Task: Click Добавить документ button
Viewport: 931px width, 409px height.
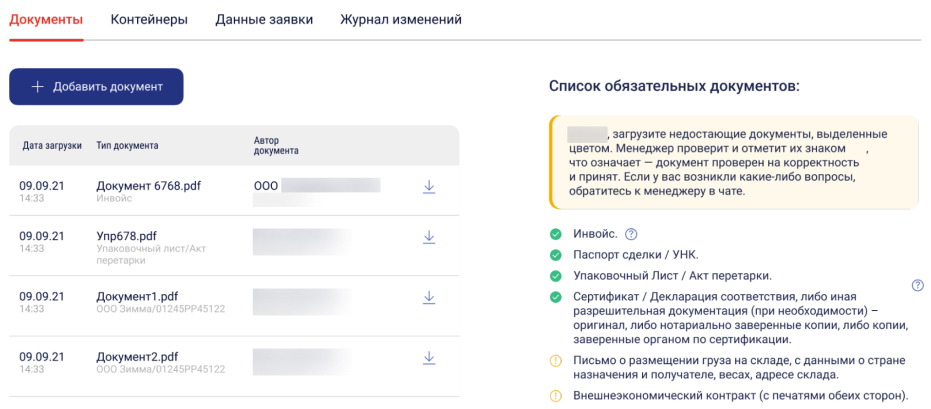Action: pyautogui.click(x=96, y=87)
